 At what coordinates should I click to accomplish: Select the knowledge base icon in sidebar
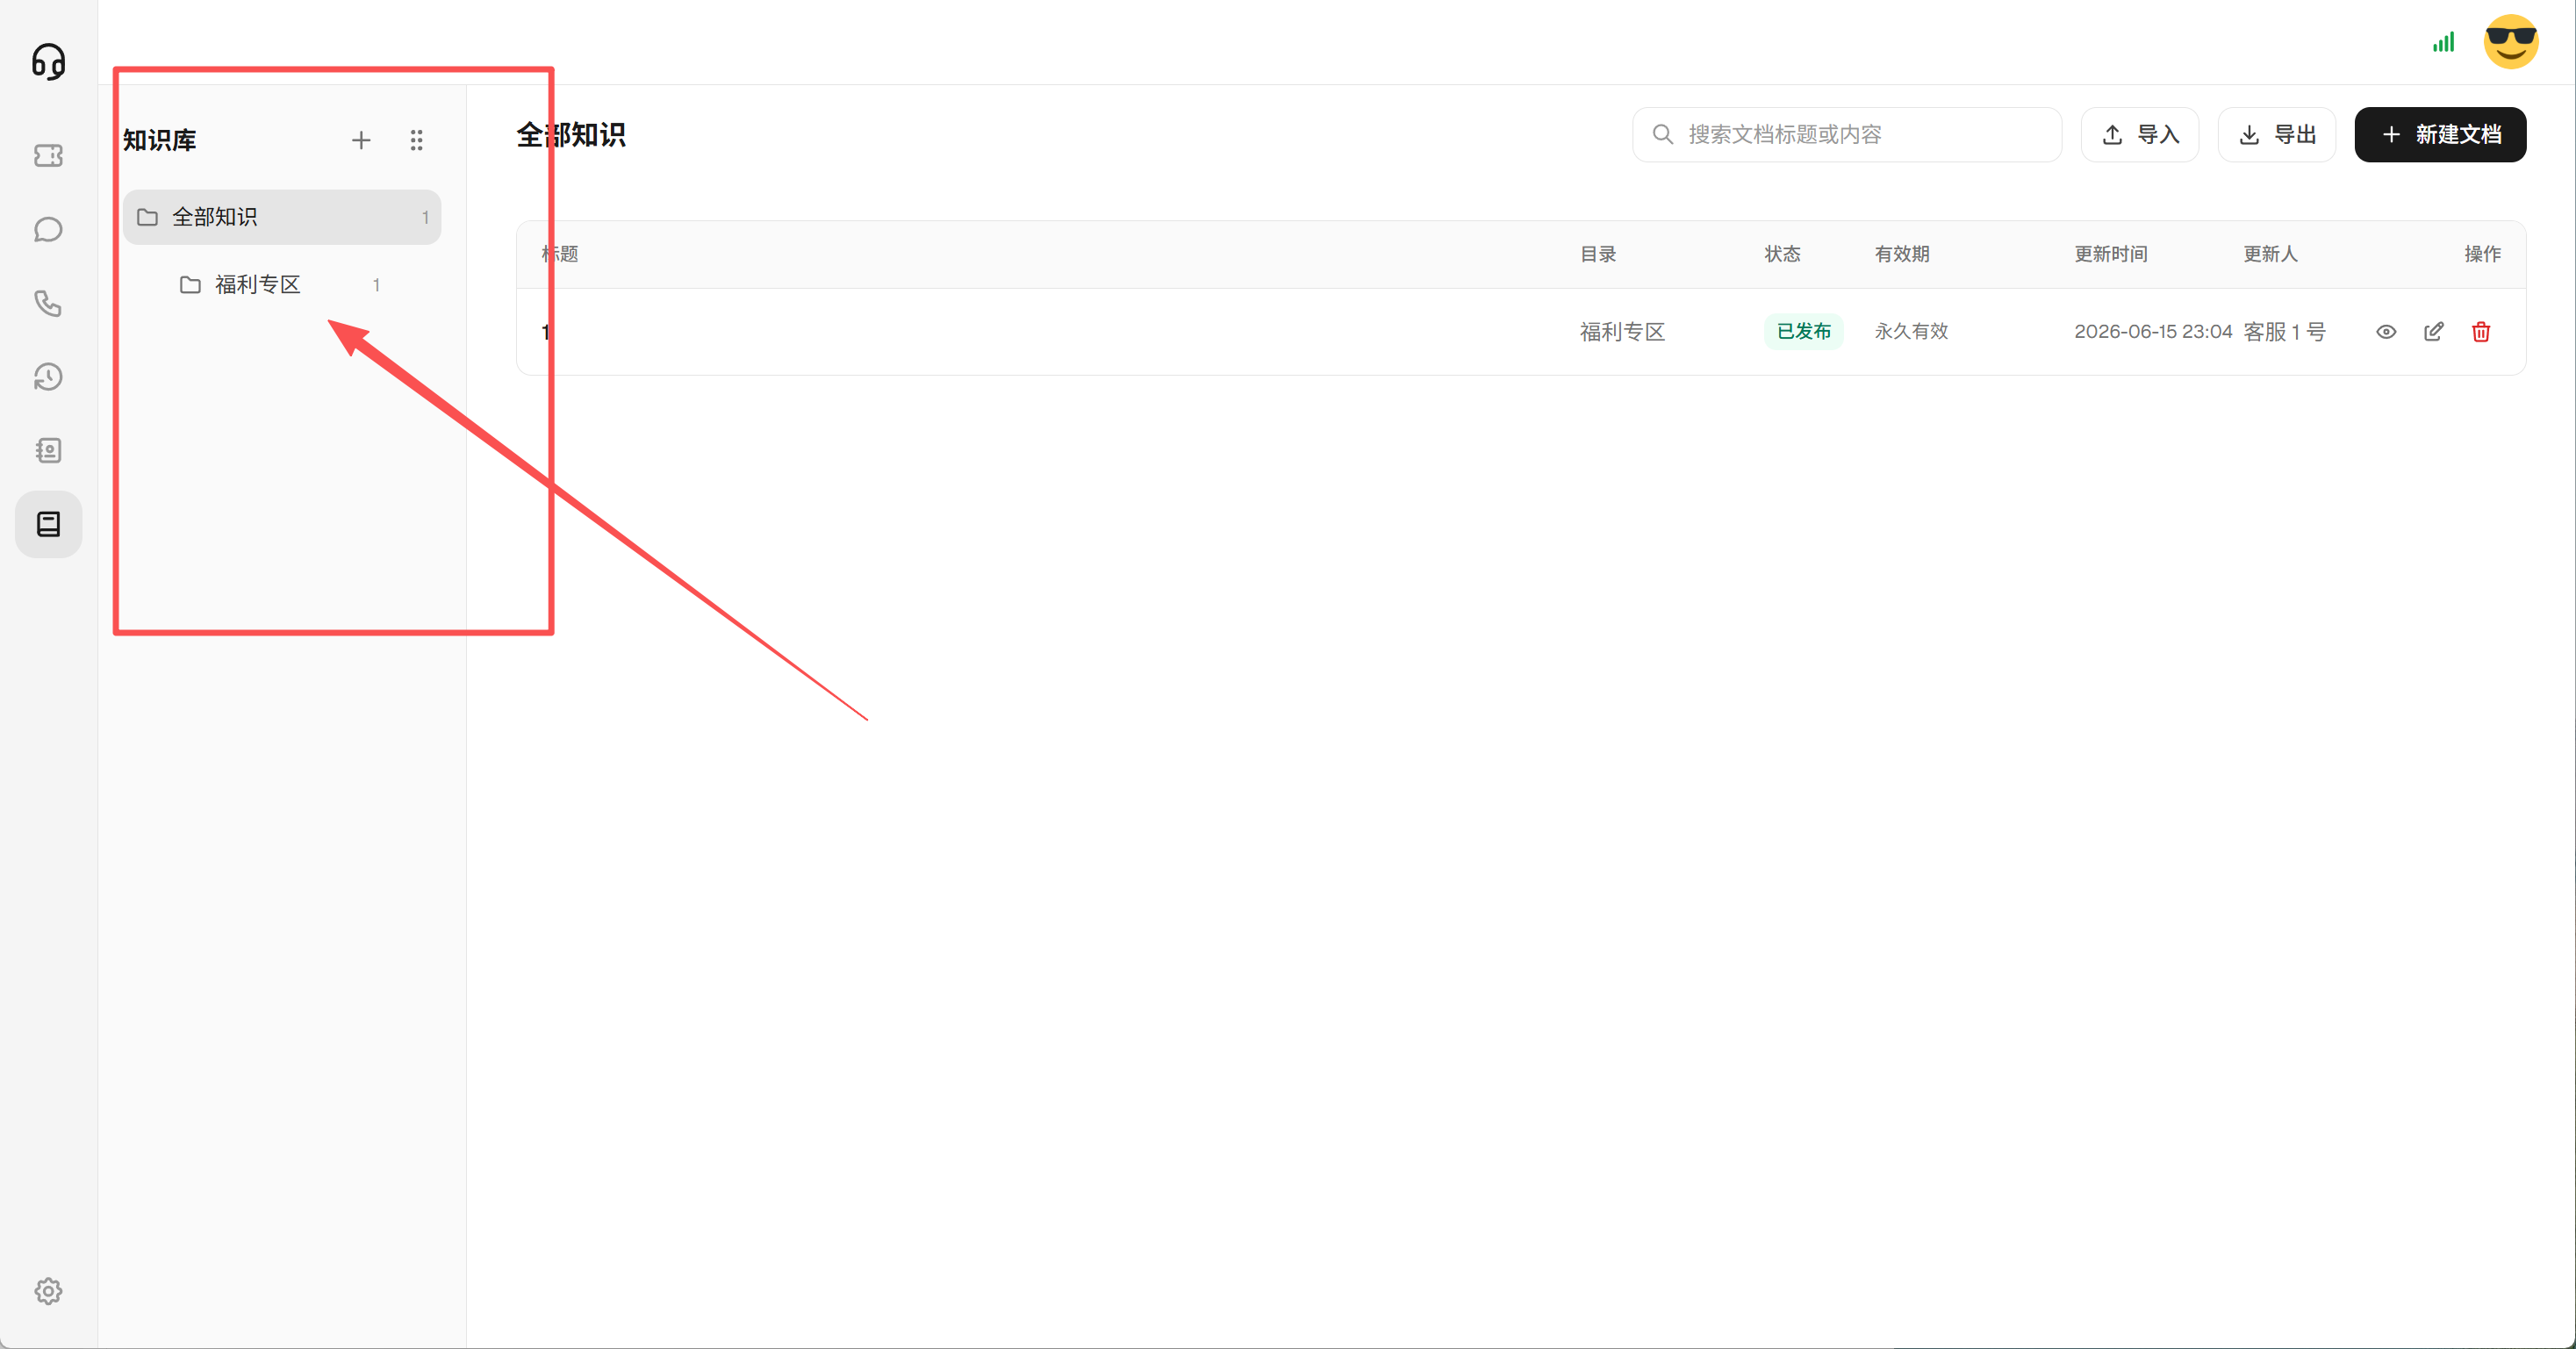coord(48,524)
